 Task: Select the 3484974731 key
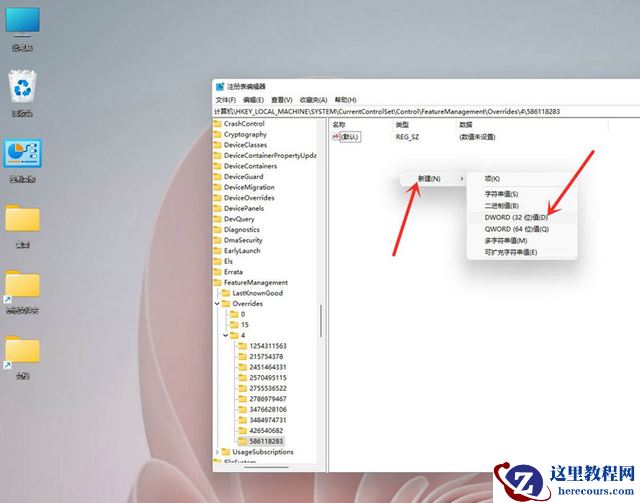(268, 420)
